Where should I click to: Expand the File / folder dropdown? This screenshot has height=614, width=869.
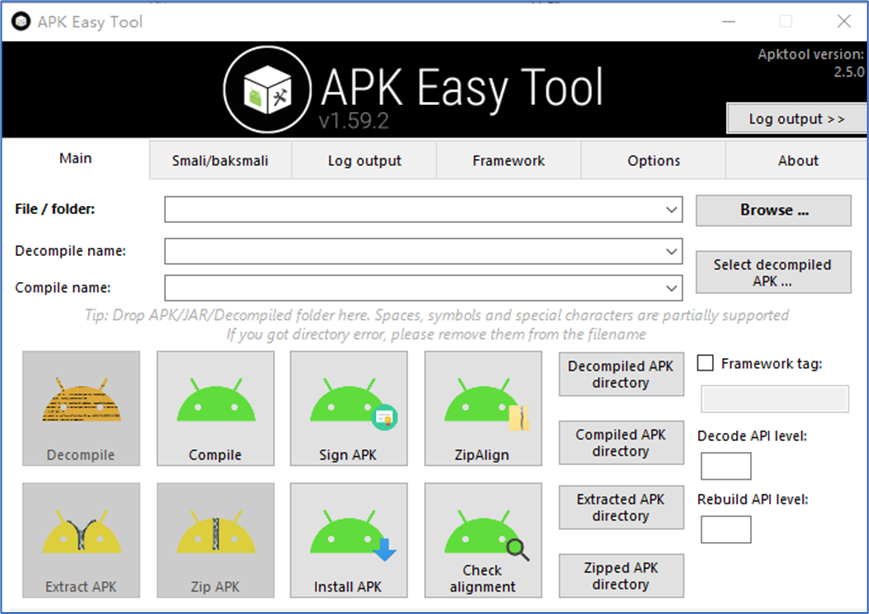671,209
